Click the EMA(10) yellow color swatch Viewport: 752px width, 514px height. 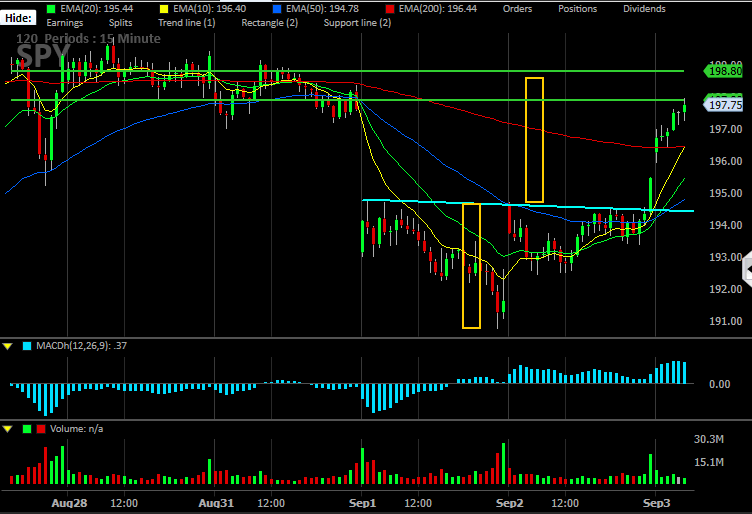pos(164,9)
